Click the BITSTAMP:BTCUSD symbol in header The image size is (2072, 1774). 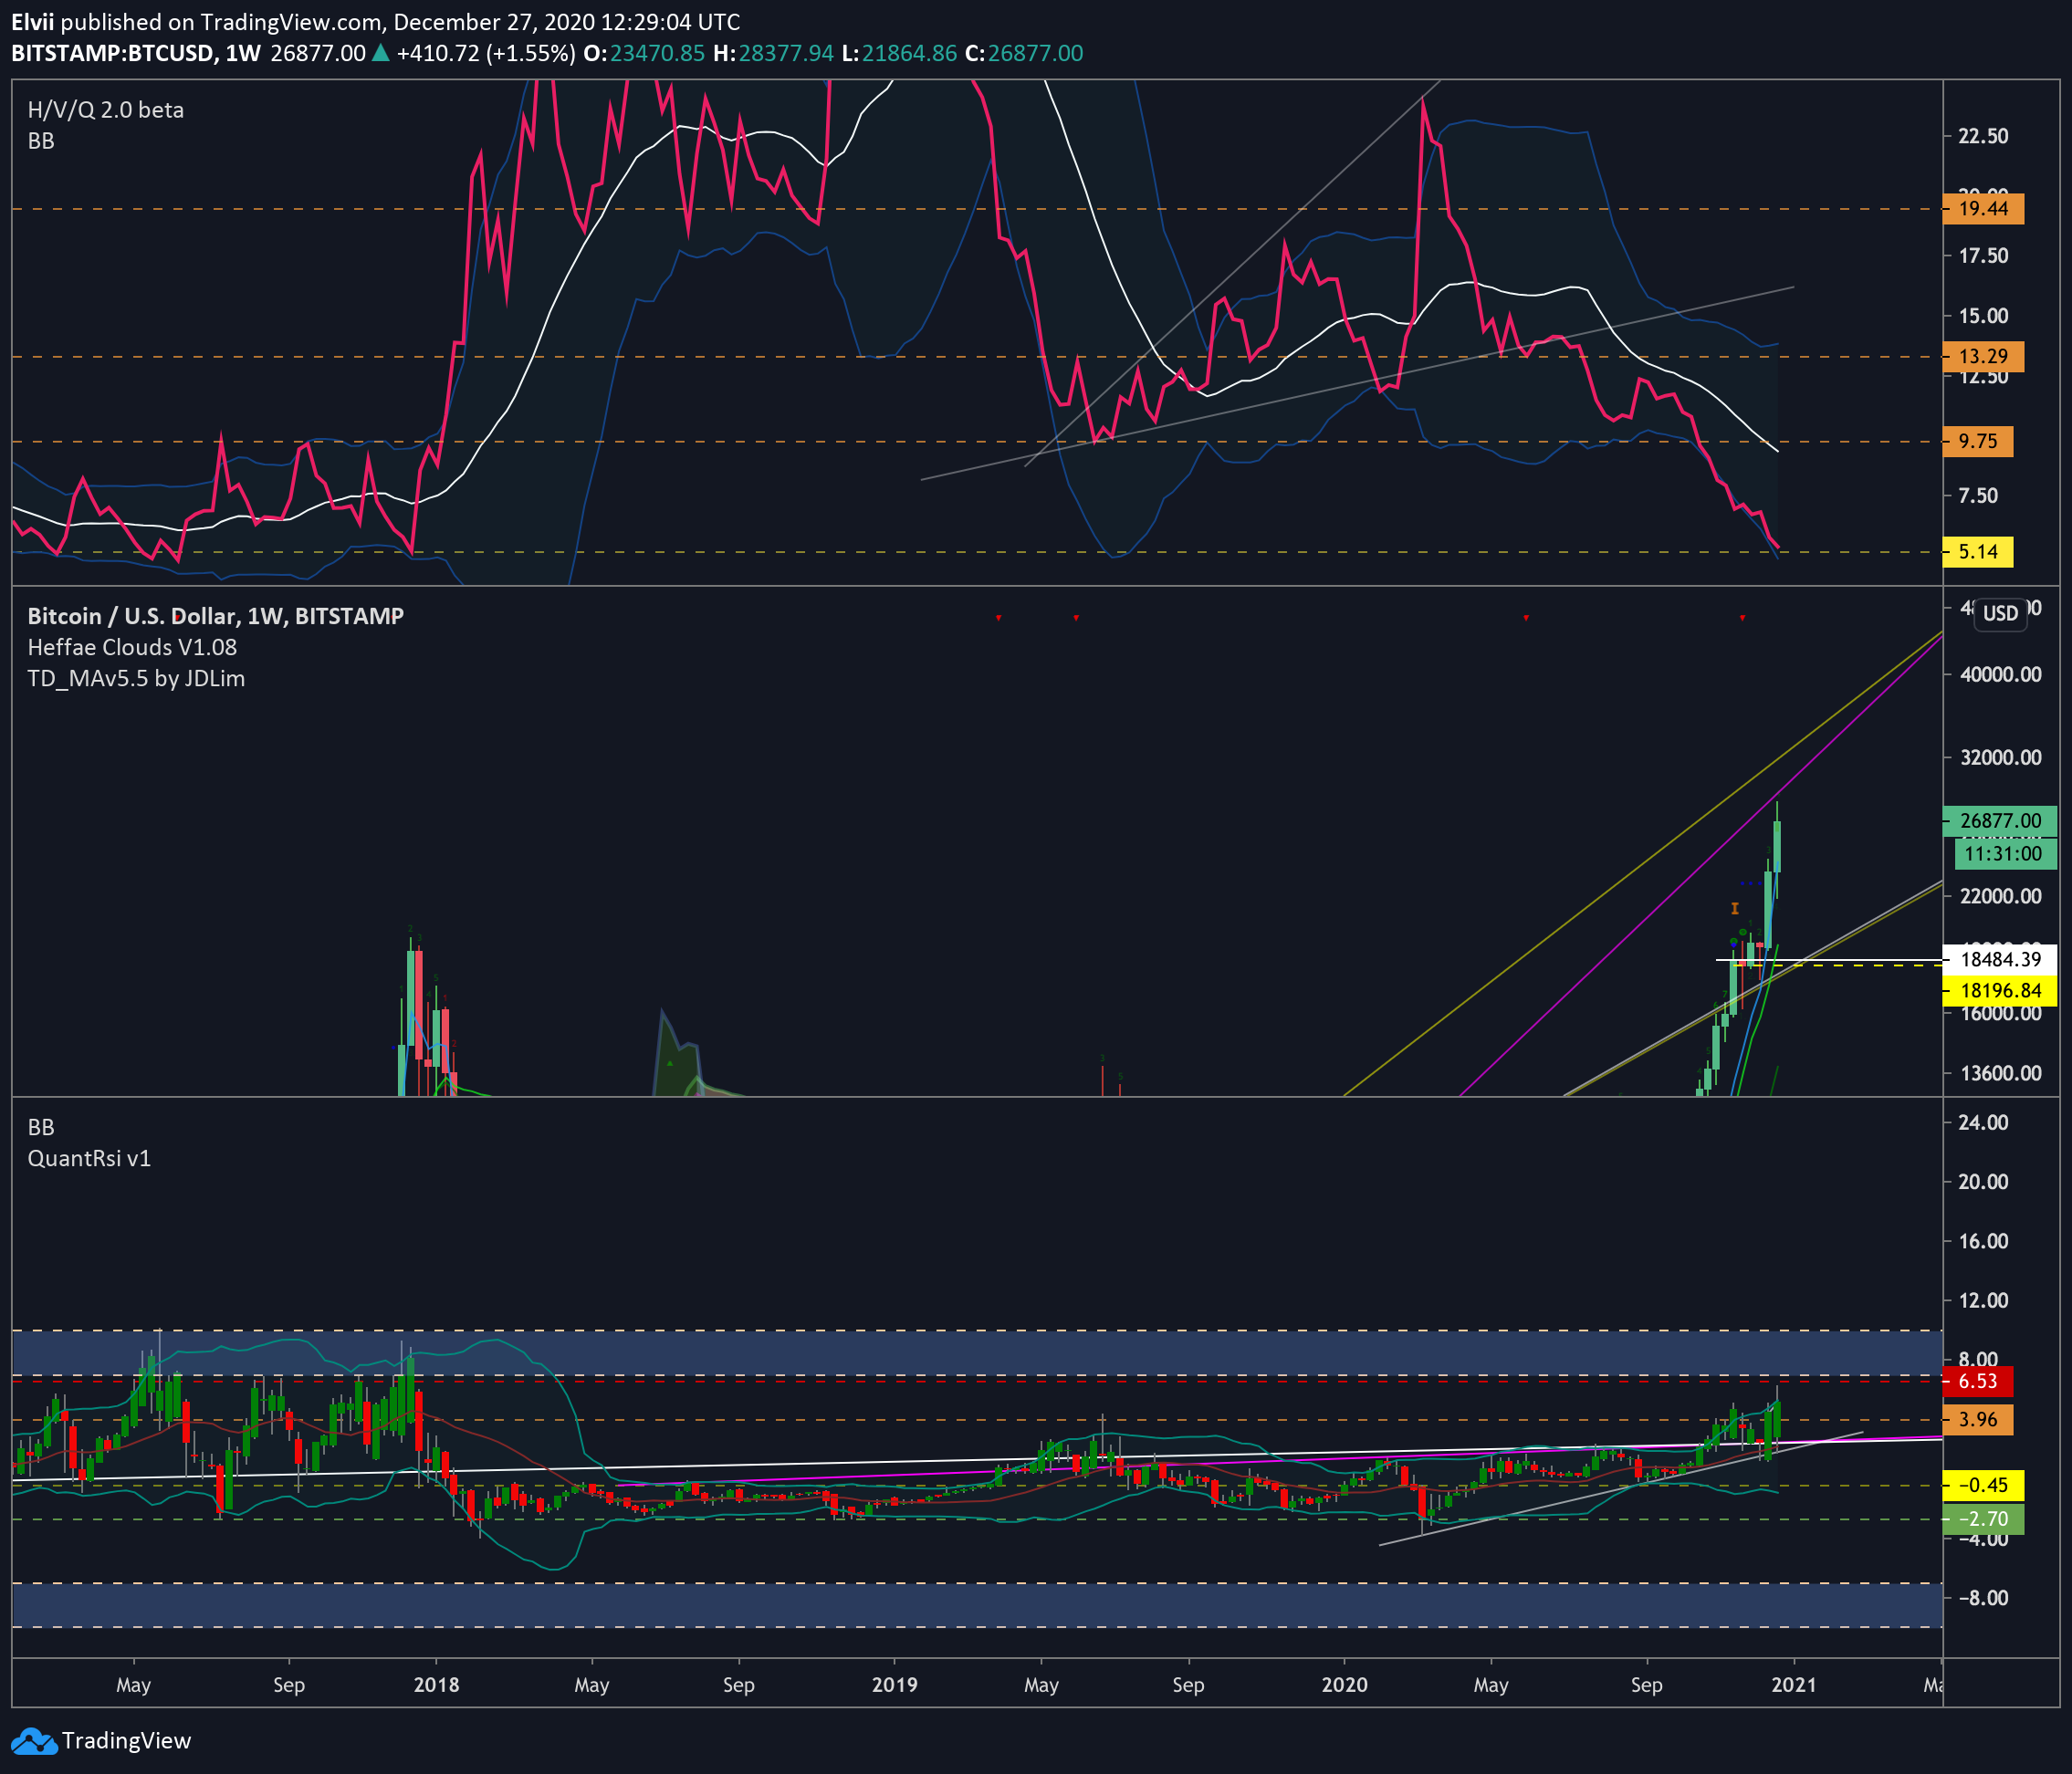[x=114, y=53]
